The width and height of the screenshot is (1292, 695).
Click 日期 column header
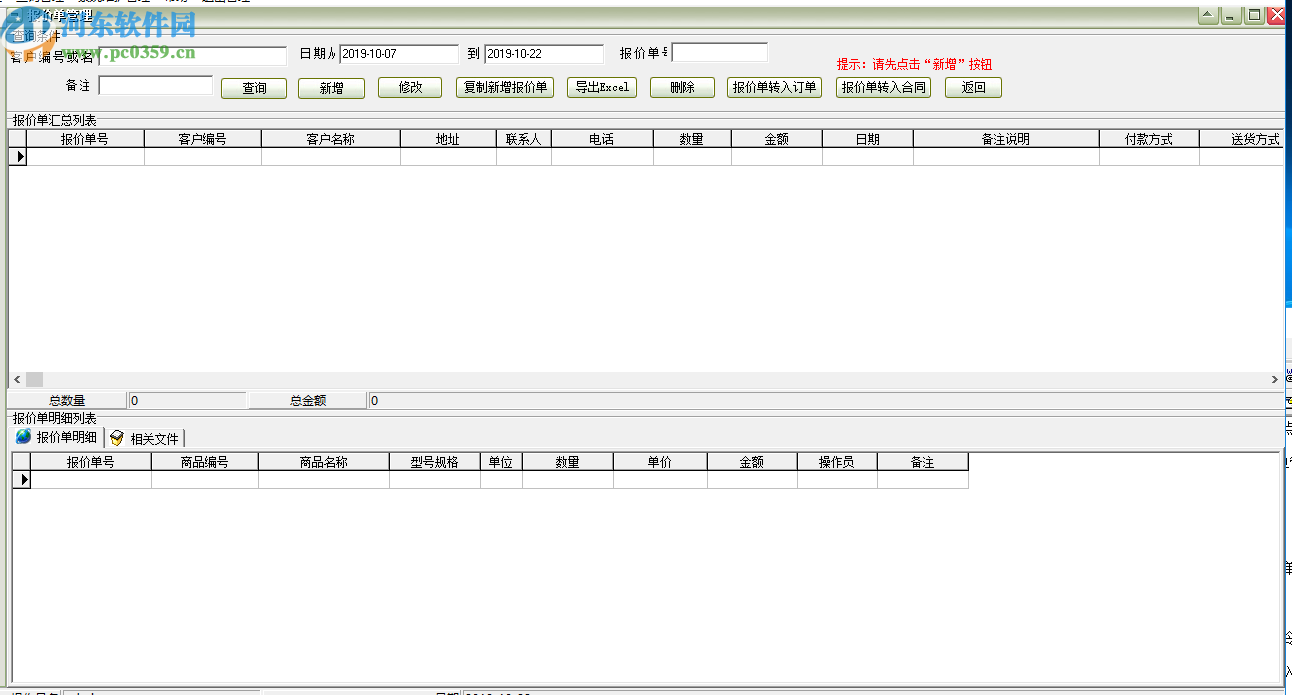coord(868,139)
